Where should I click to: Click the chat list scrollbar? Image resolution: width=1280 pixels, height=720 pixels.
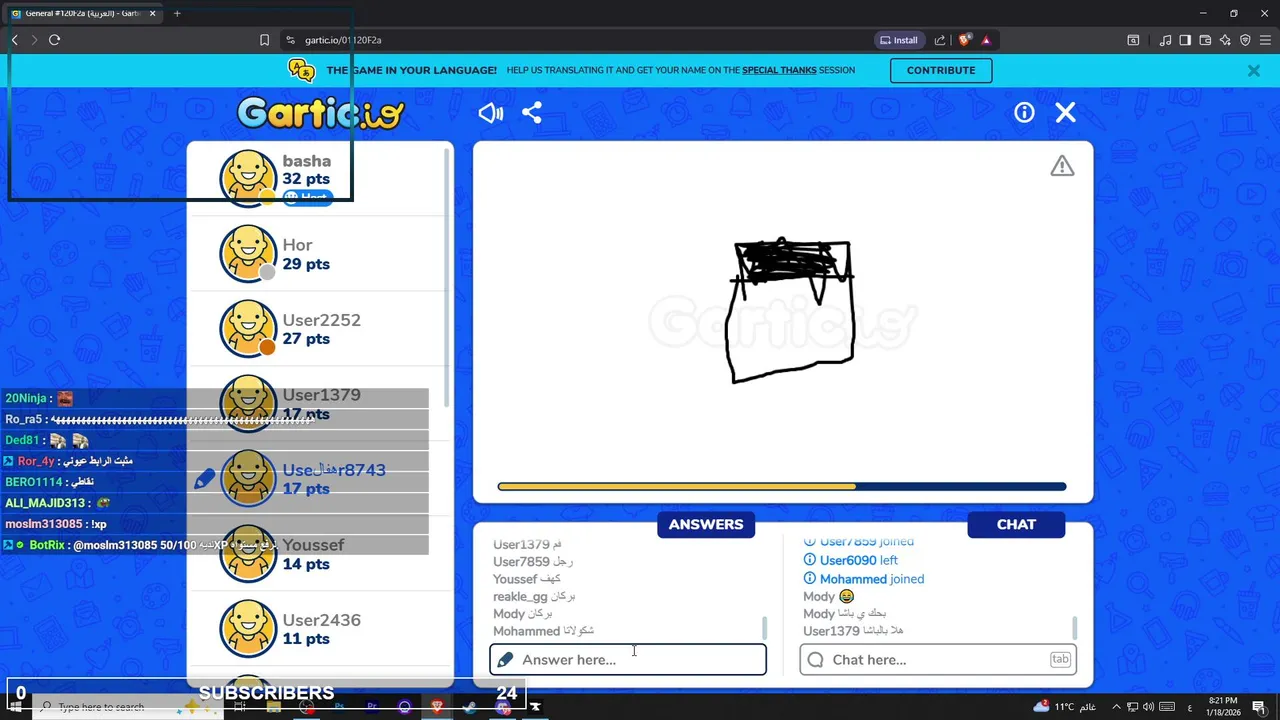[1075, 628]
